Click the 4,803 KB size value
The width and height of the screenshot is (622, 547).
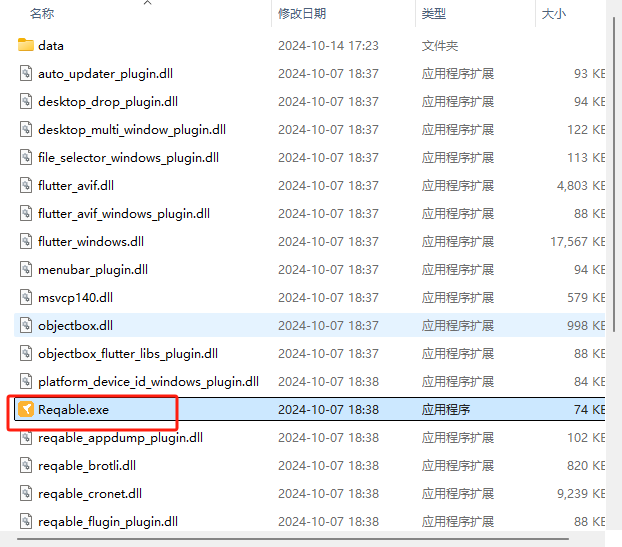[x=581, y=186]
